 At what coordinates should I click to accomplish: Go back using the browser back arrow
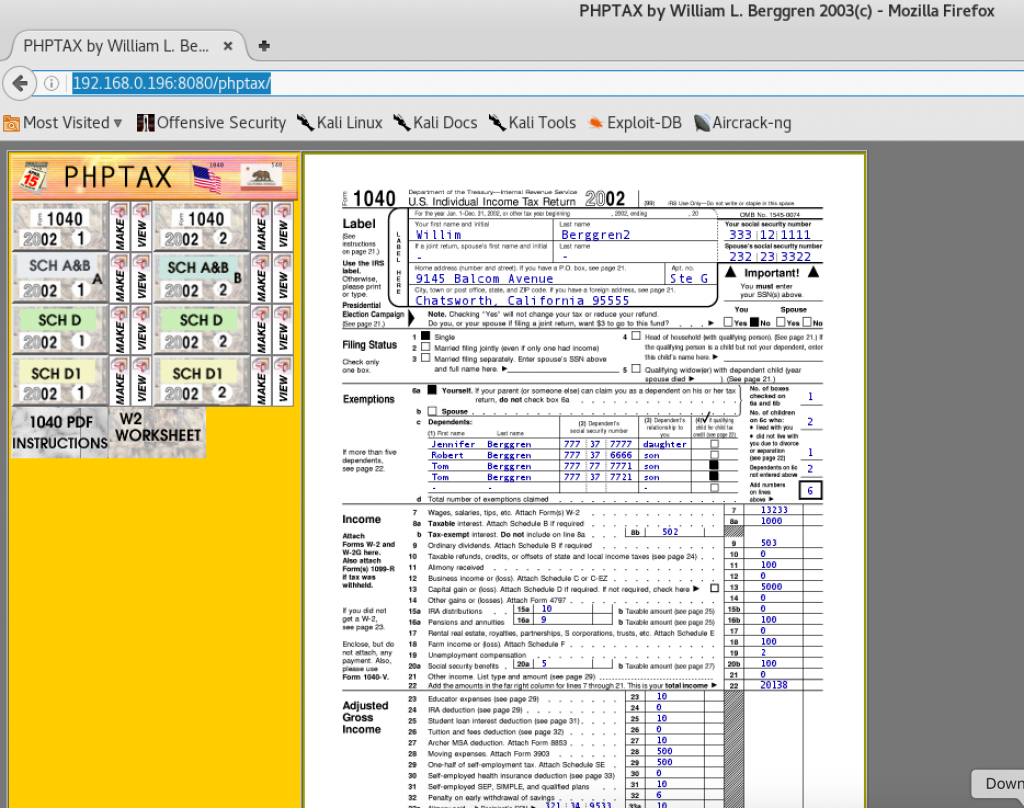click(x=20, y=84)
